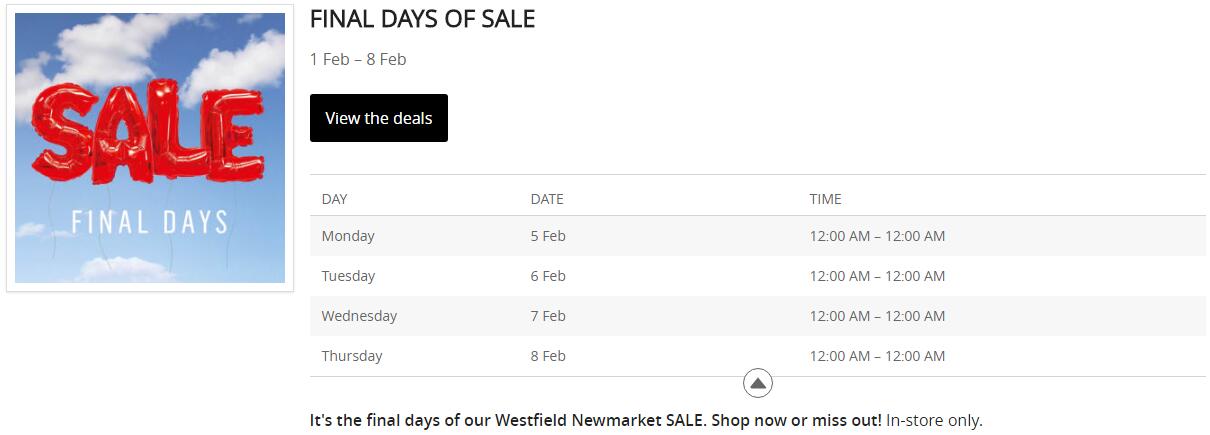
Task: Click the View the deals button
Action: pos(378,118)
